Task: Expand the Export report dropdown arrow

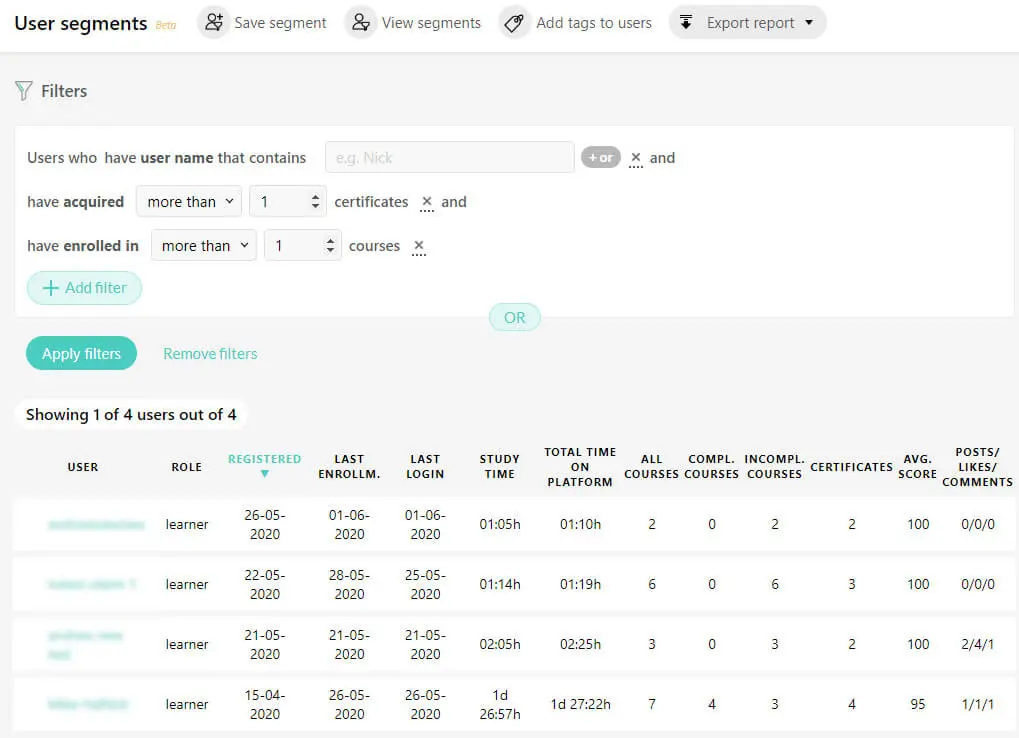Action: click(x=809, y=23)
